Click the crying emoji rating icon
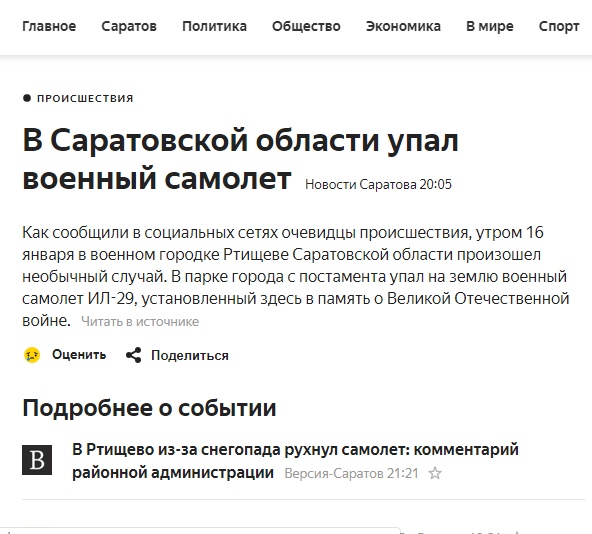This screenshot has height=534, width=592. point(32,355)
